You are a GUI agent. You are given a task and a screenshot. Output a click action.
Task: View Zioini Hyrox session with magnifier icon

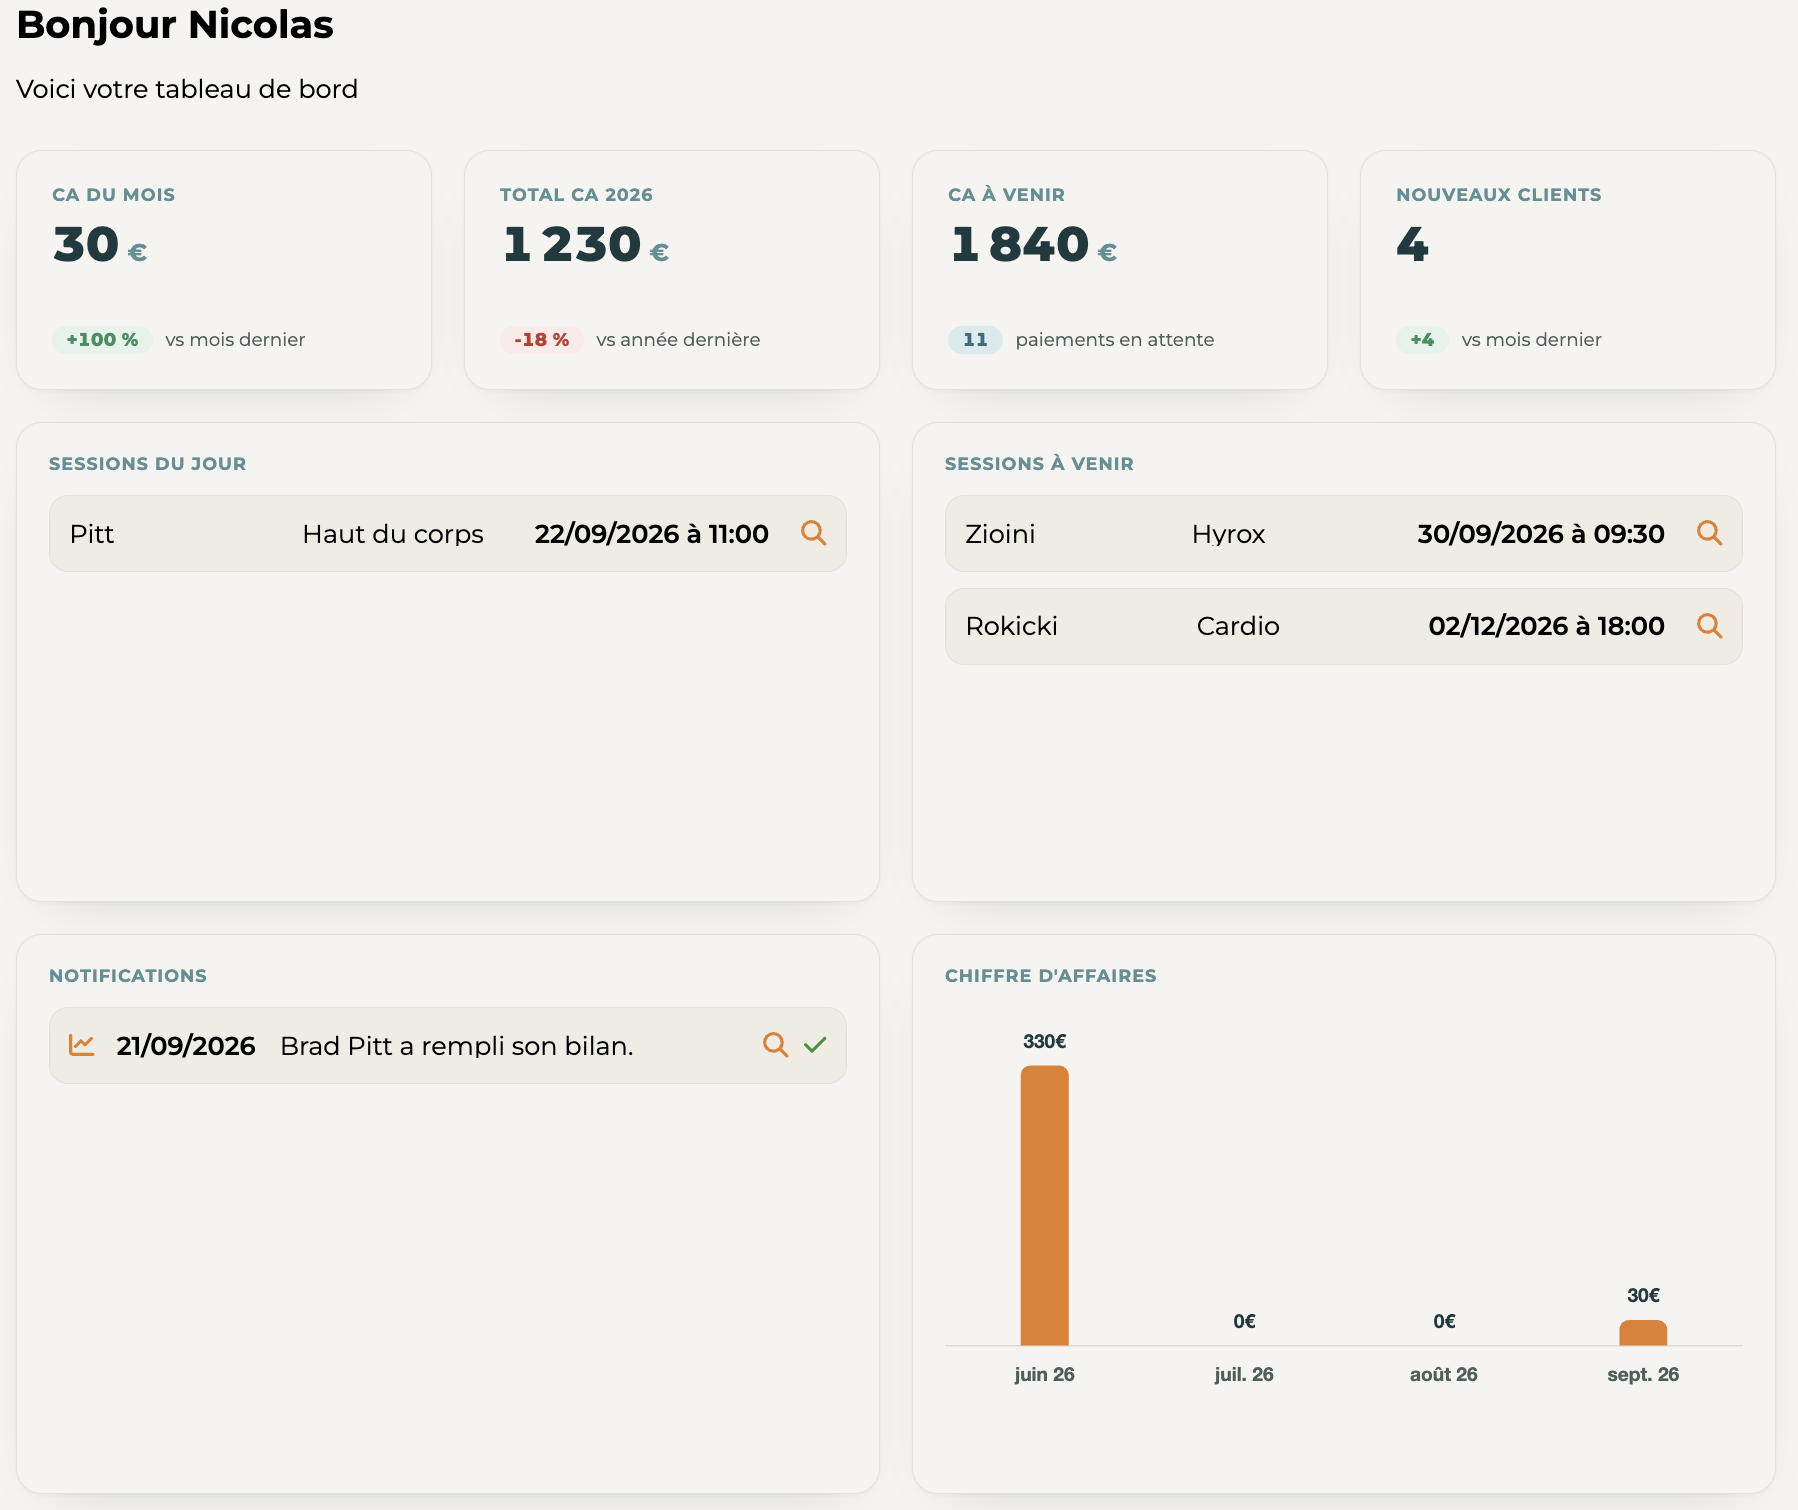(1710, 533)
